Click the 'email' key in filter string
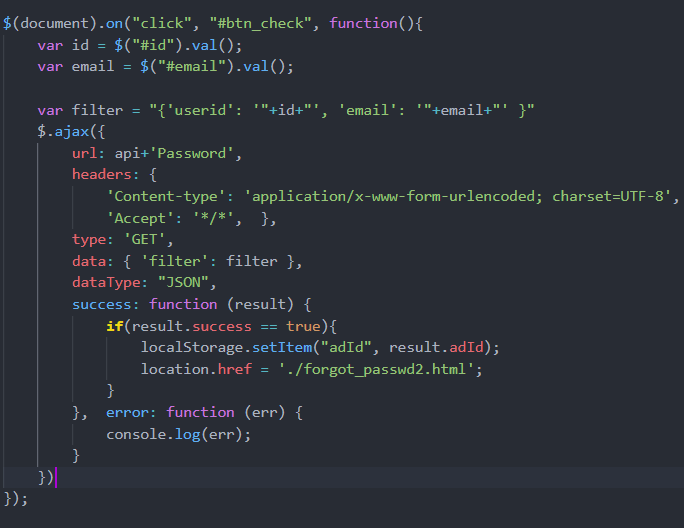 click(x=367, y=110)
